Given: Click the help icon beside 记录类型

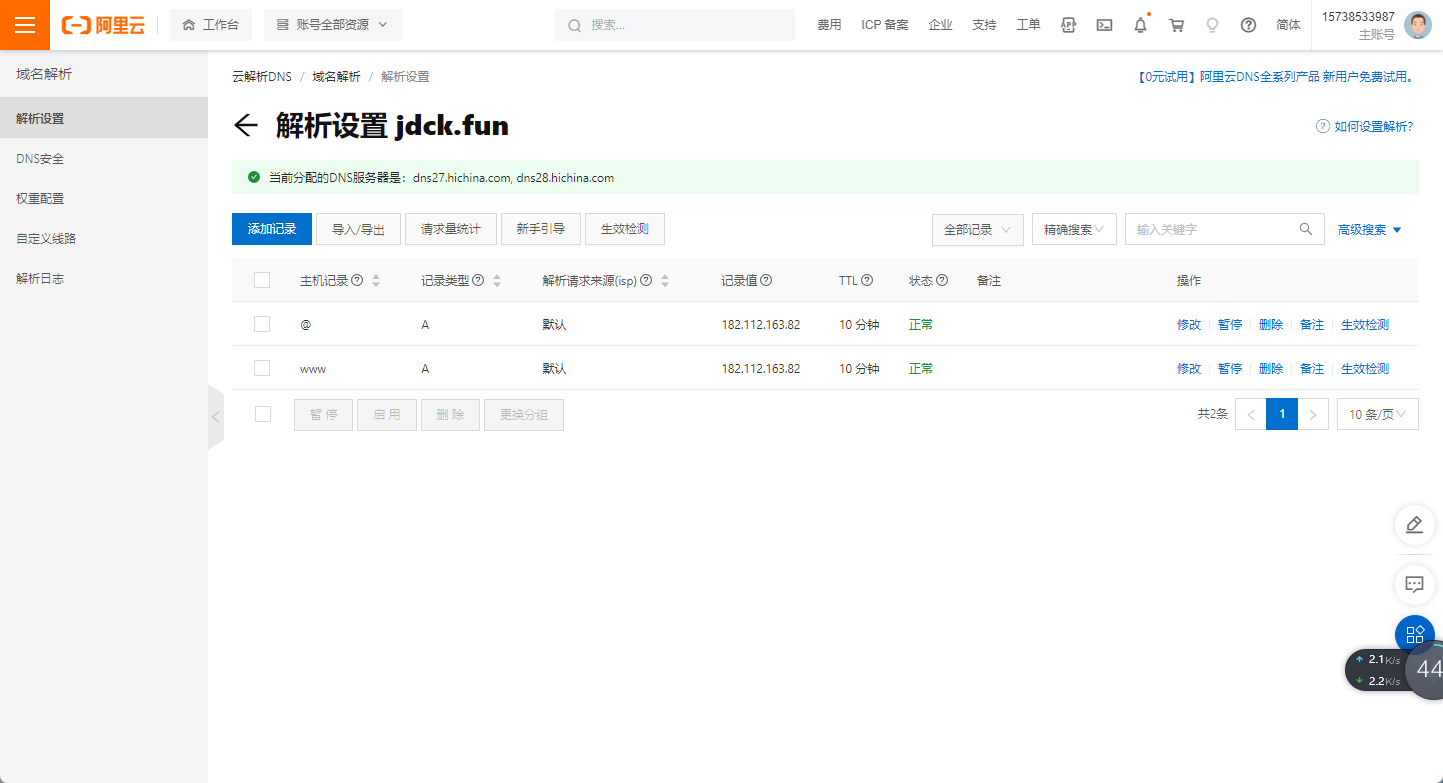Looking at the screenshot, I should (x=478, y=281).
